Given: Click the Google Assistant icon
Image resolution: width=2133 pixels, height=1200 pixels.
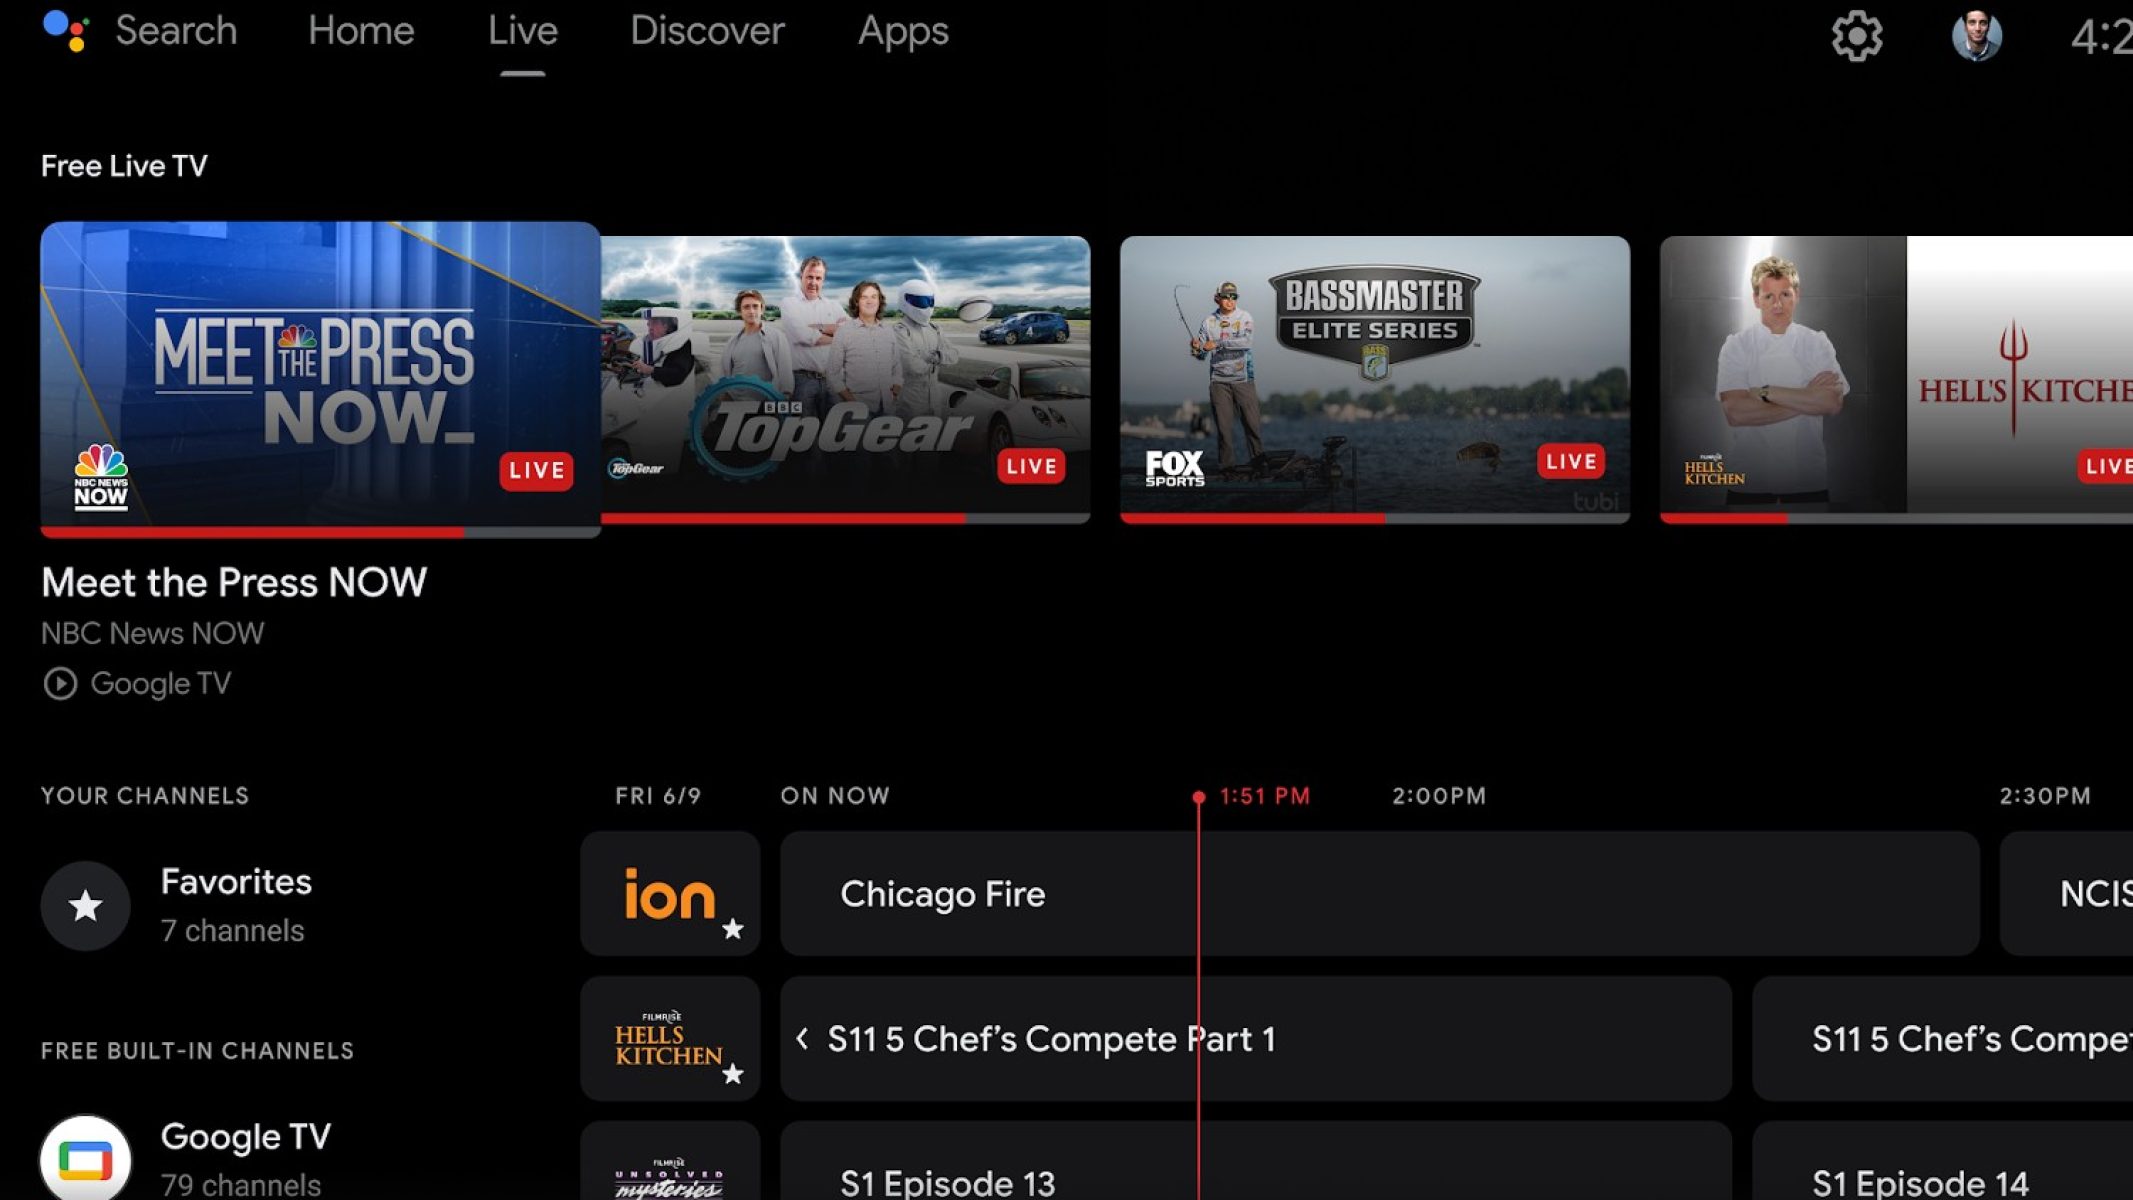Looking at the screenshot, I should pyautogui.click(x=66, y=31).
